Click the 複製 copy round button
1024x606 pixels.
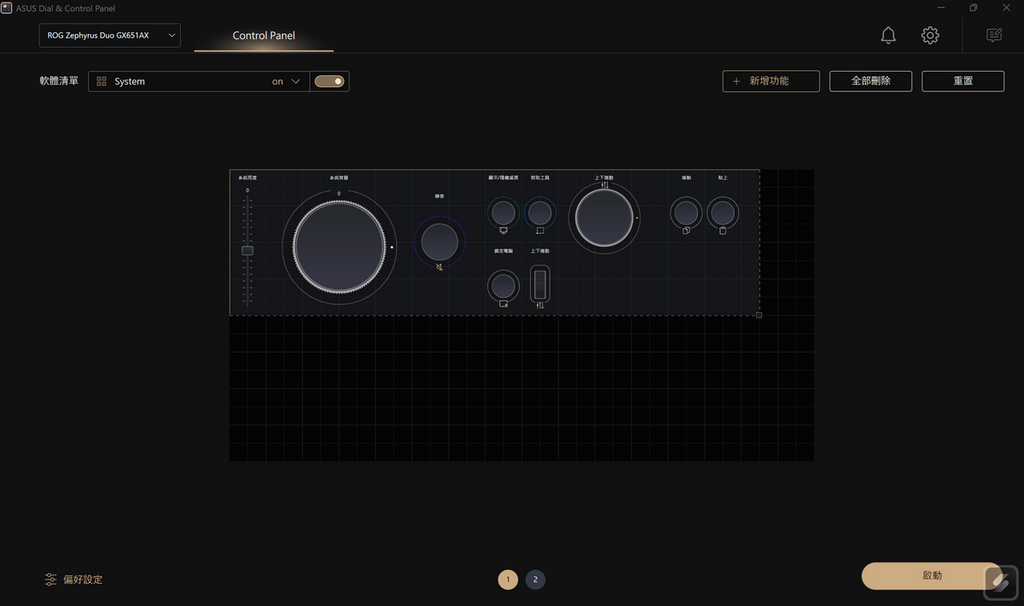click(686, 212)
